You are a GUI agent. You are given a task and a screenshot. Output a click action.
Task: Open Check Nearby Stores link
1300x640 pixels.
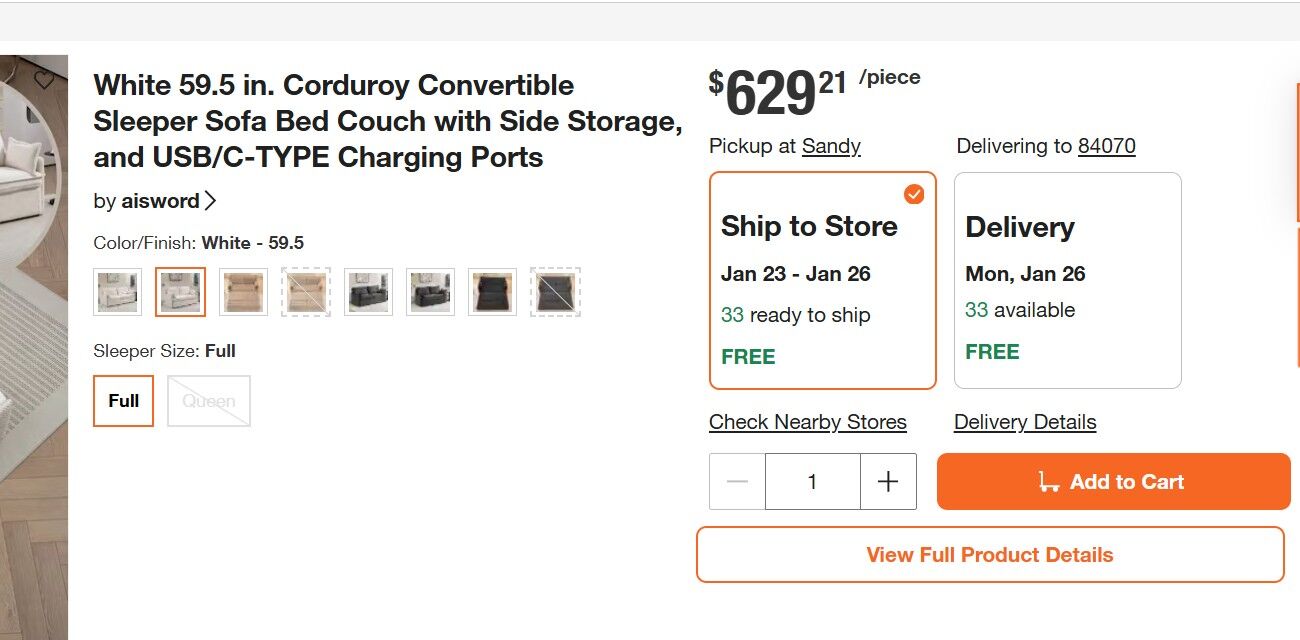(807, 422)
